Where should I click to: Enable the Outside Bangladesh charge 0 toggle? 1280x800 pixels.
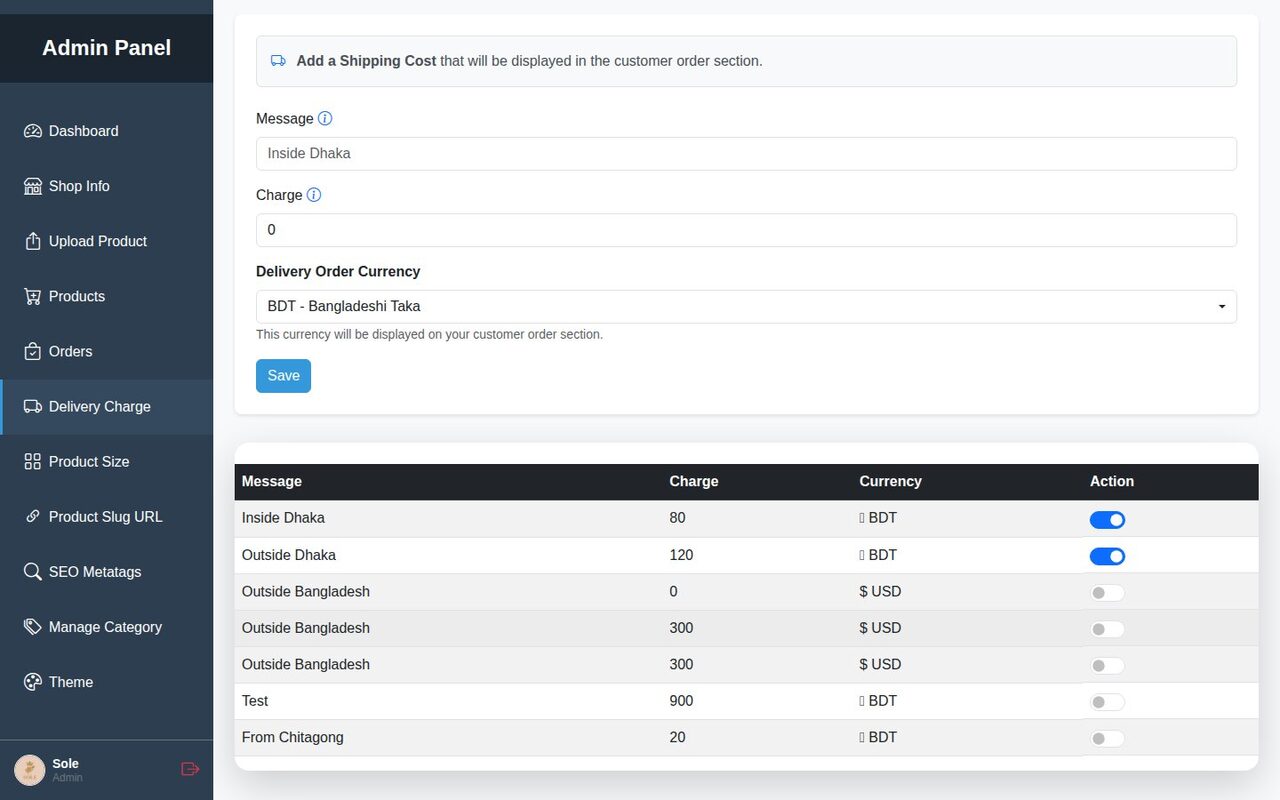point(1107,593)
